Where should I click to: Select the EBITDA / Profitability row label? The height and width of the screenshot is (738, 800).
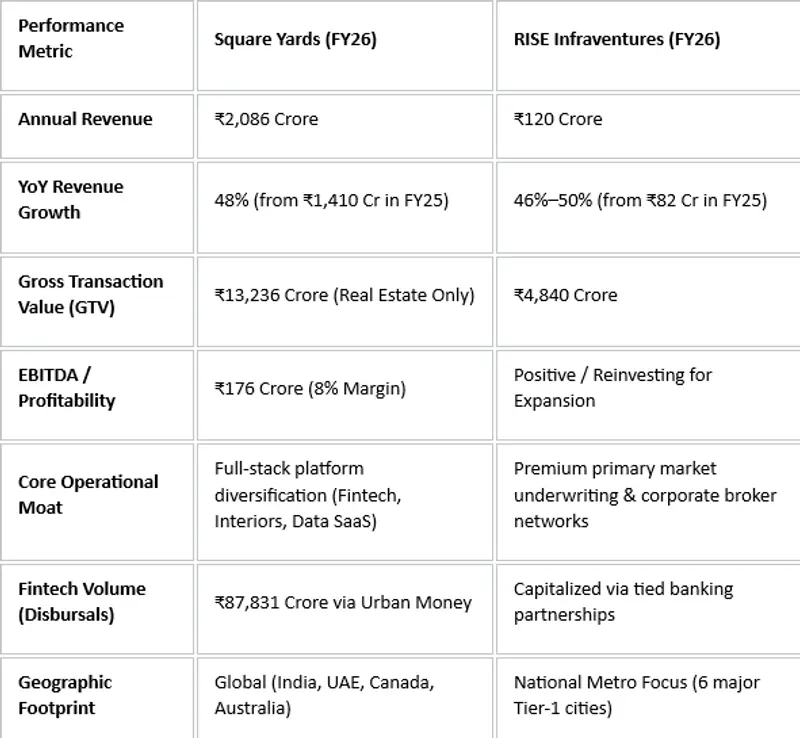(97, 395)
